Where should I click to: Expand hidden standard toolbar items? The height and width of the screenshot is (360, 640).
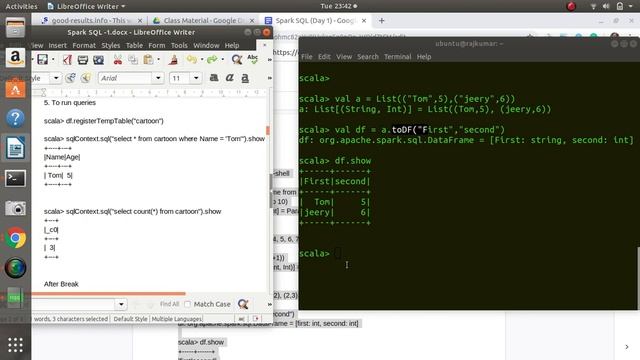click(269, 60)
